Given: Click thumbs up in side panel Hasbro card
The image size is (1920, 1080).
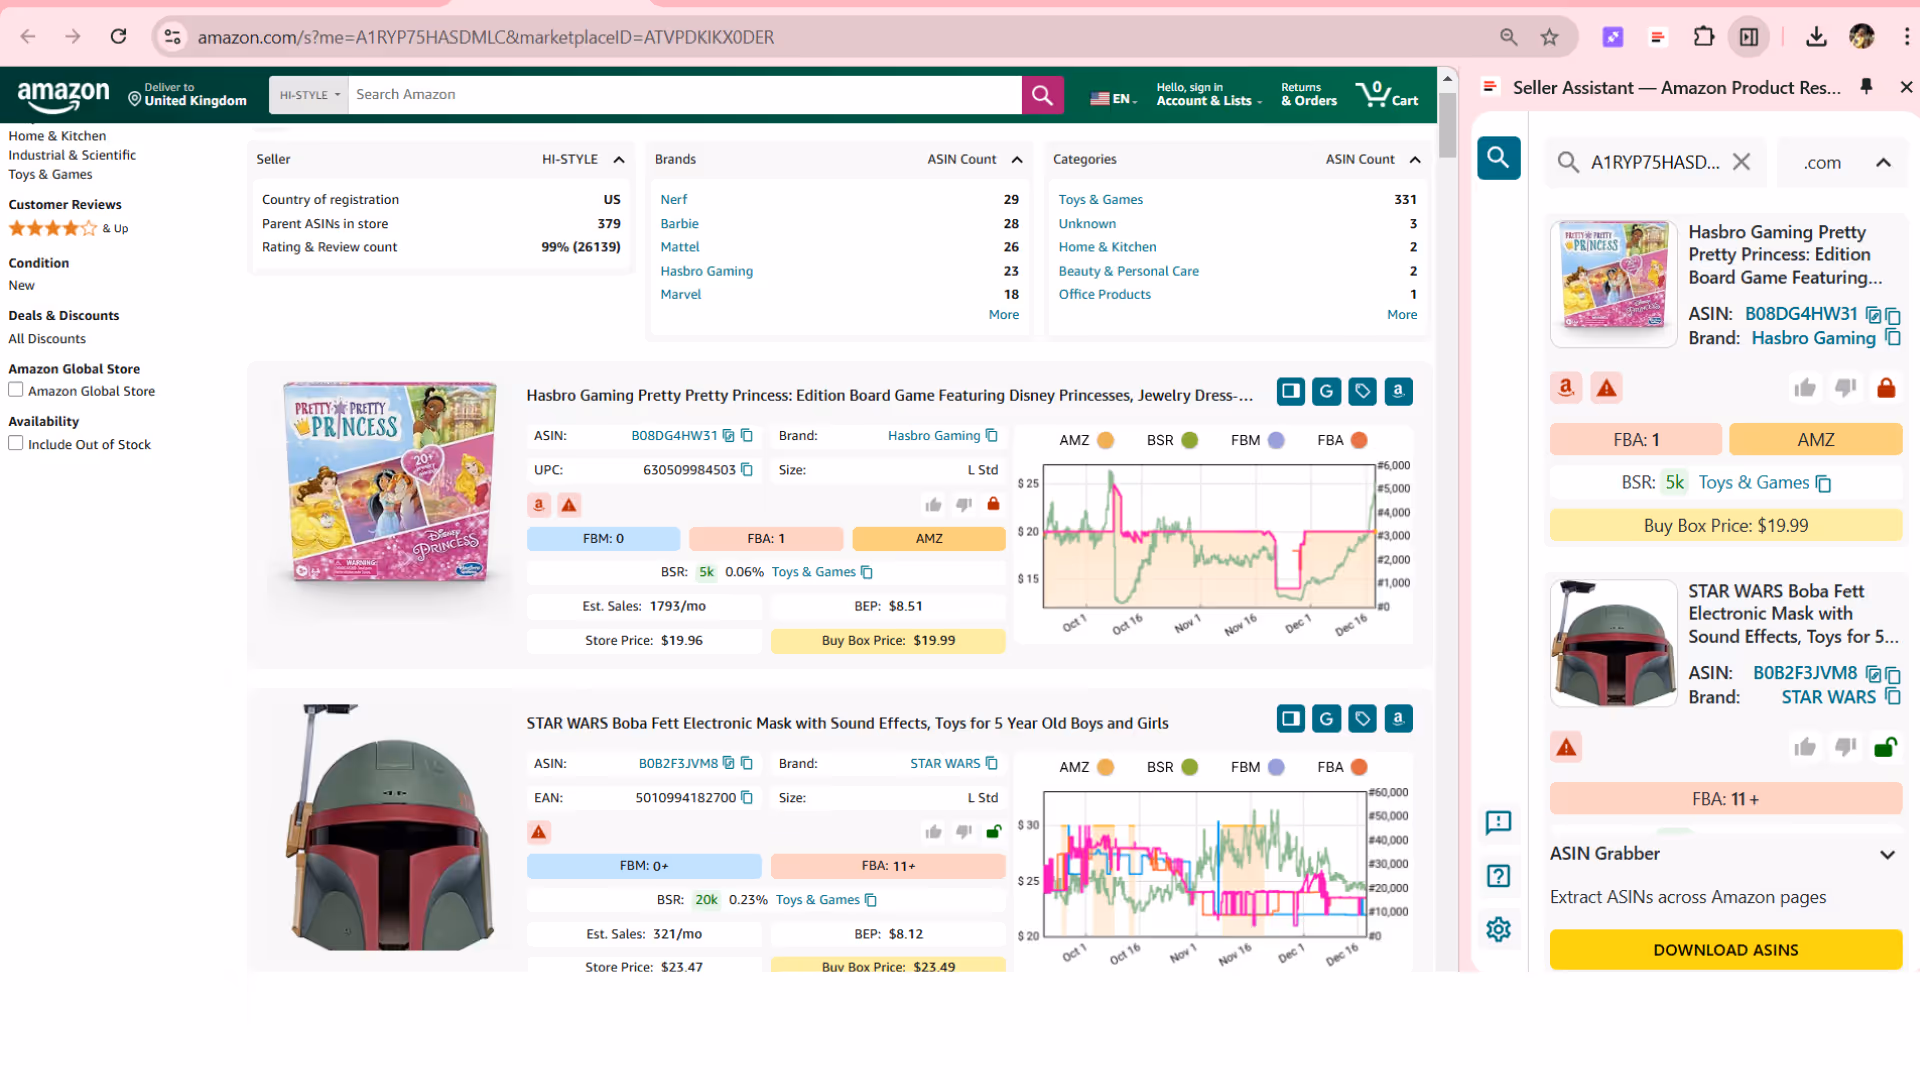Looking at the screenshot, I should pos(1805,387).
